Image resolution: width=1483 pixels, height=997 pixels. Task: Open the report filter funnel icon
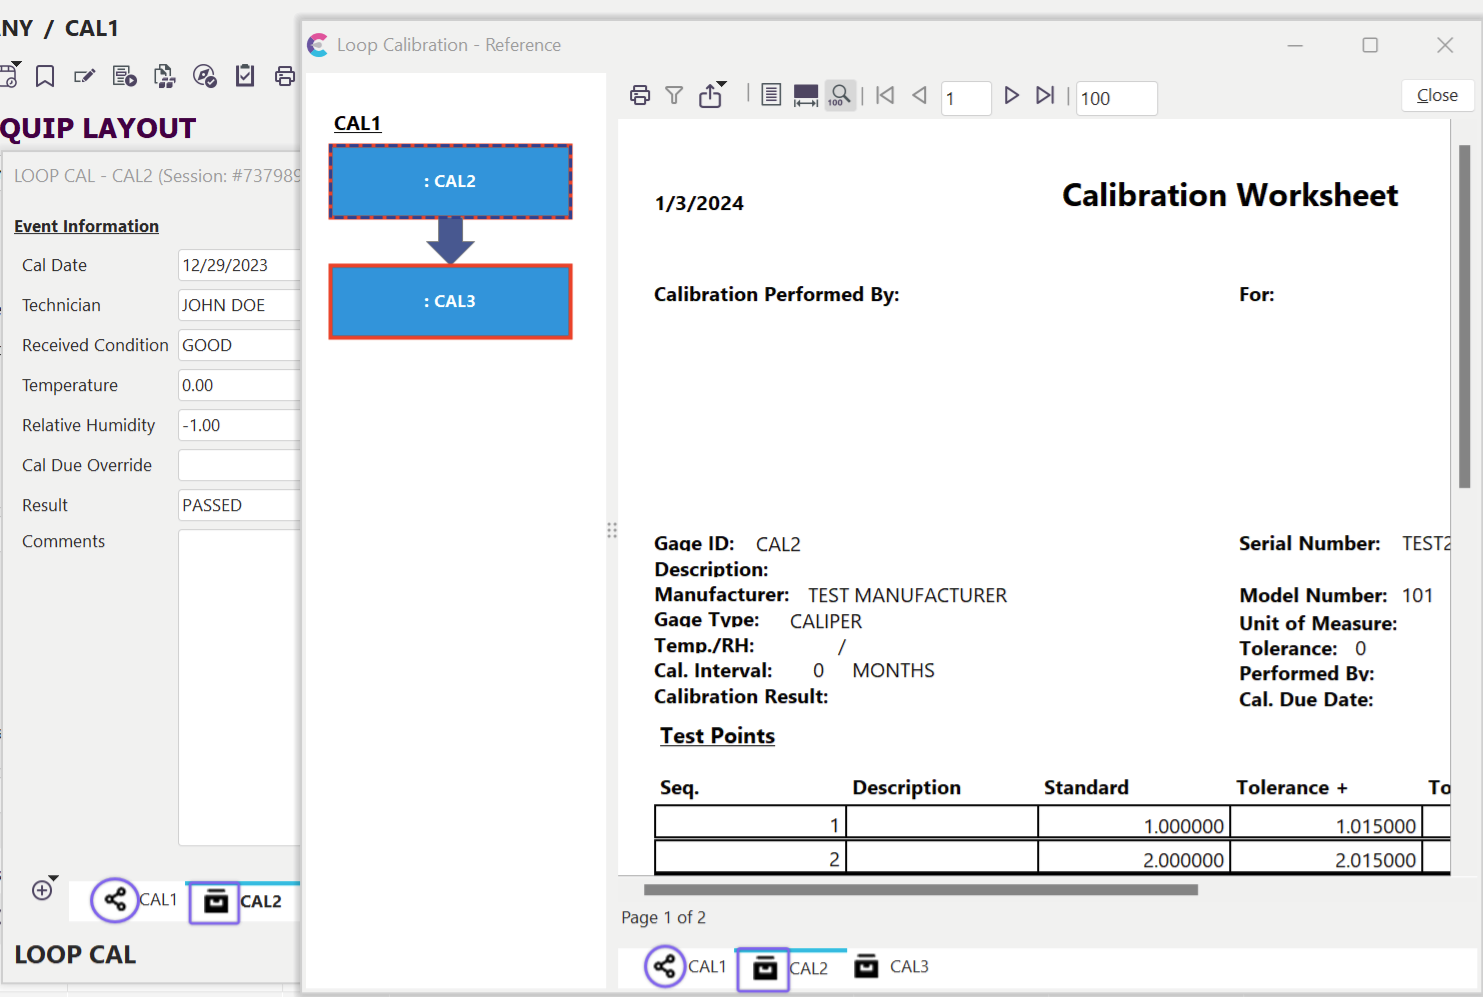tap(674, 96)
